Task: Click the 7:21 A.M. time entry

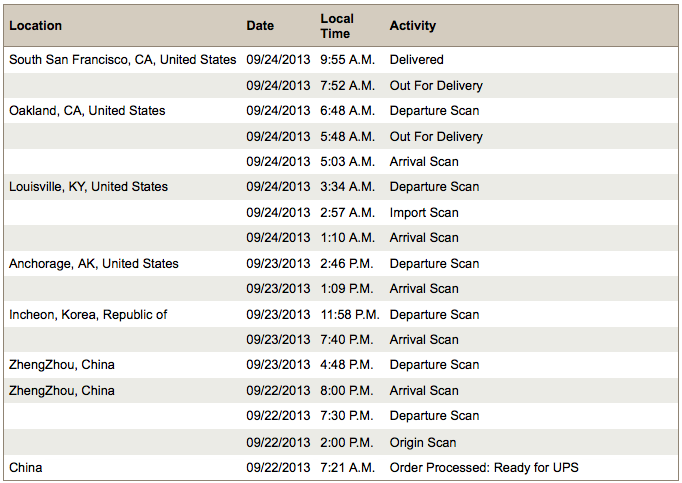Action: click(x=348, y=467)
